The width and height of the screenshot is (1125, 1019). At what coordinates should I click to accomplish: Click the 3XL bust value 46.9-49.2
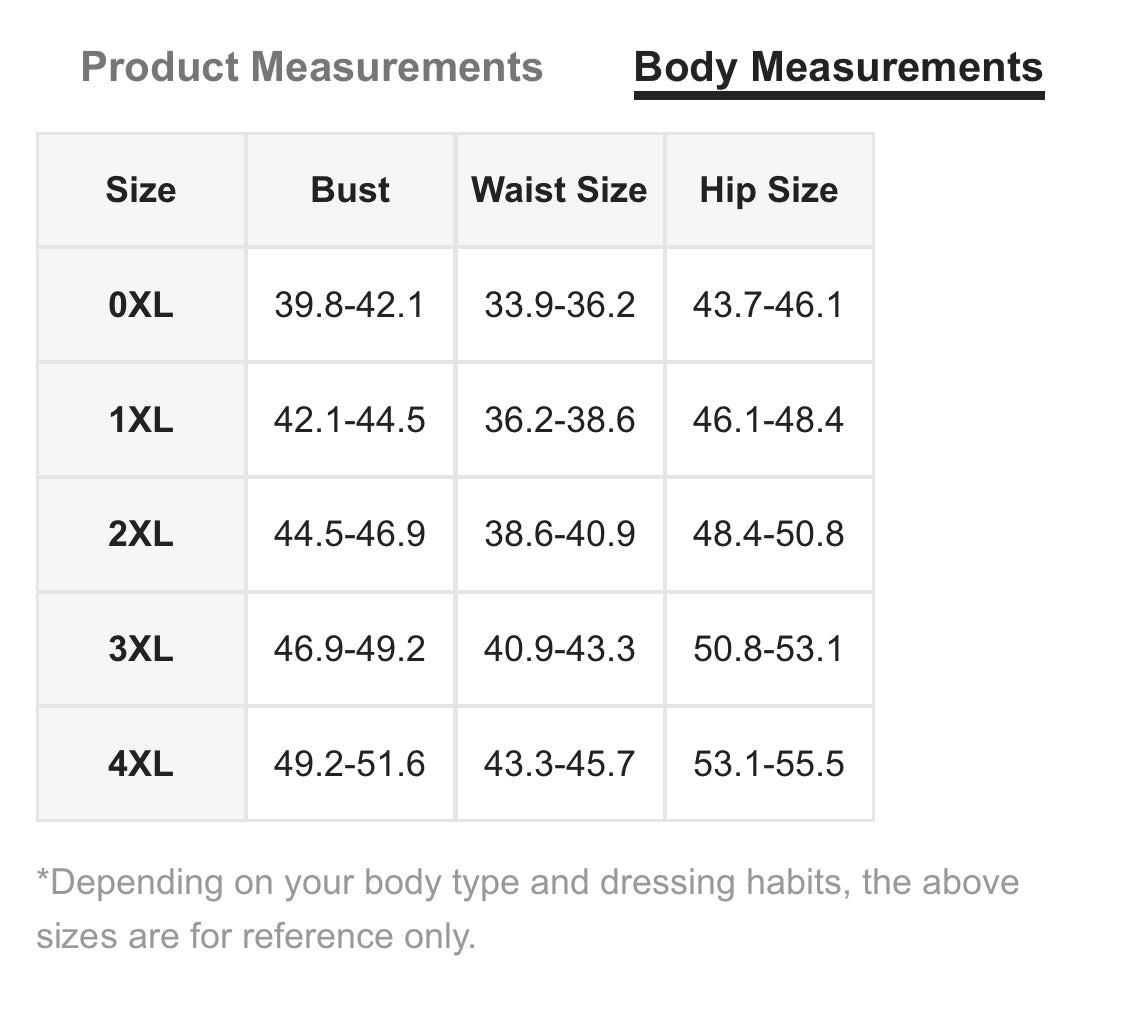point(350,649)
